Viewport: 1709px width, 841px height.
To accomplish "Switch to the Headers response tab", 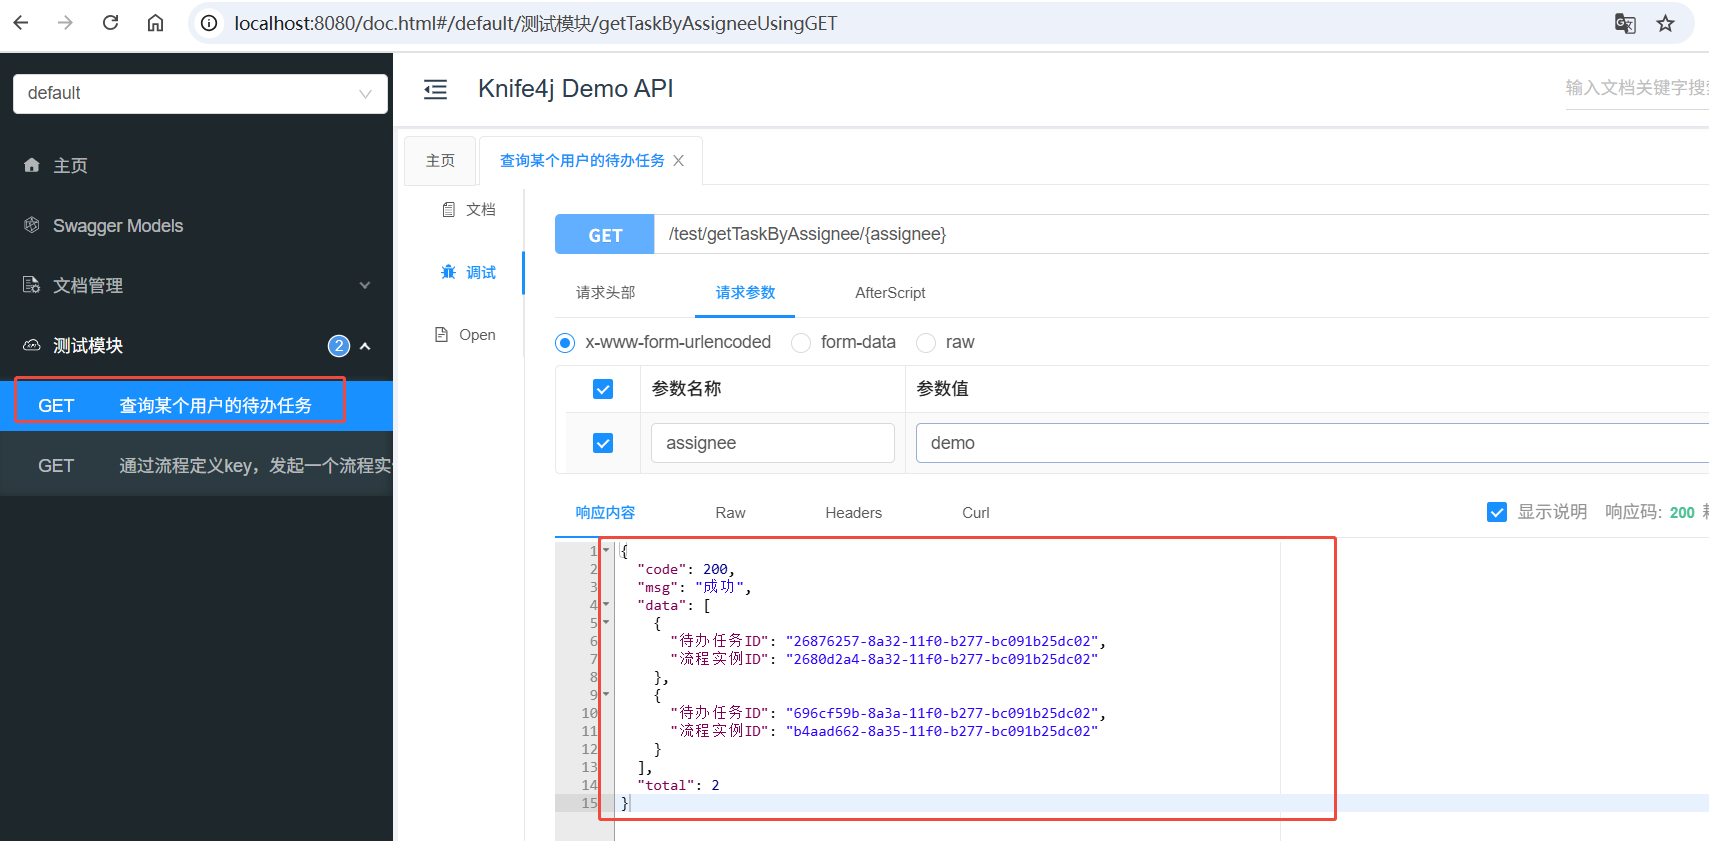I will pyautogui.click(x=853, y=512).
